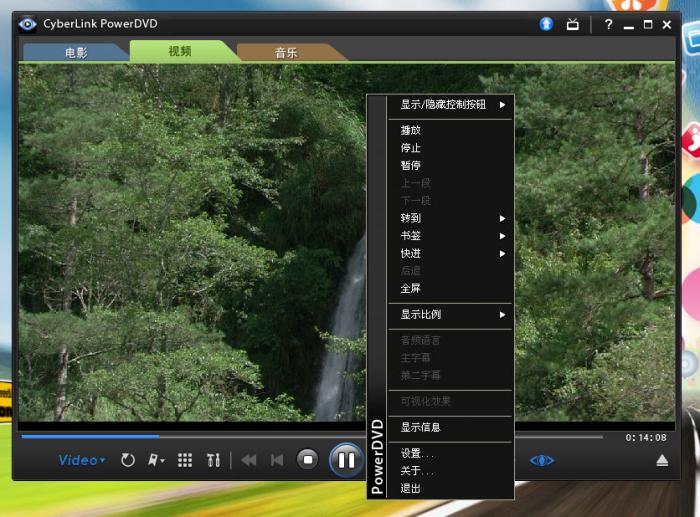Click the blue TrueTheater eye icon
Screen dimensions: 700x517
(542, 460)
